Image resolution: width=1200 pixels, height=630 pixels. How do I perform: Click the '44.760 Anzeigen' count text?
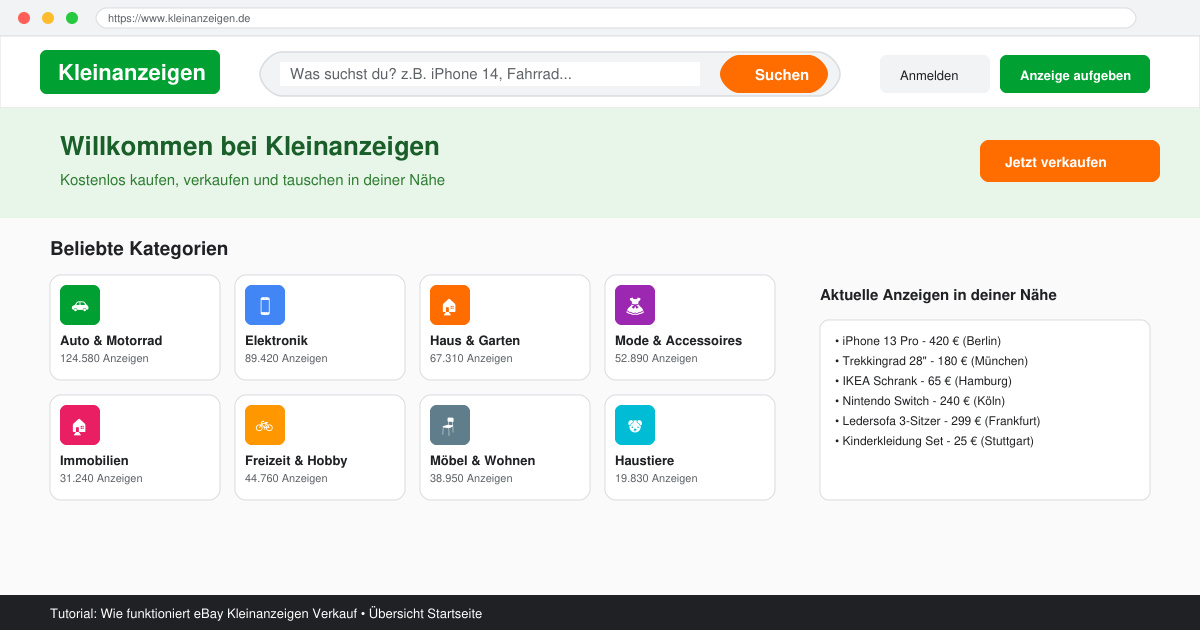click(286, 478)
